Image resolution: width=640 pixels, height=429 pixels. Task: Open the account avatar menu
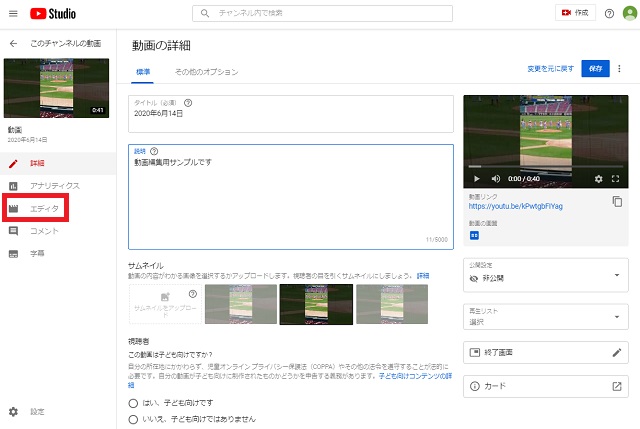[630, 13]
